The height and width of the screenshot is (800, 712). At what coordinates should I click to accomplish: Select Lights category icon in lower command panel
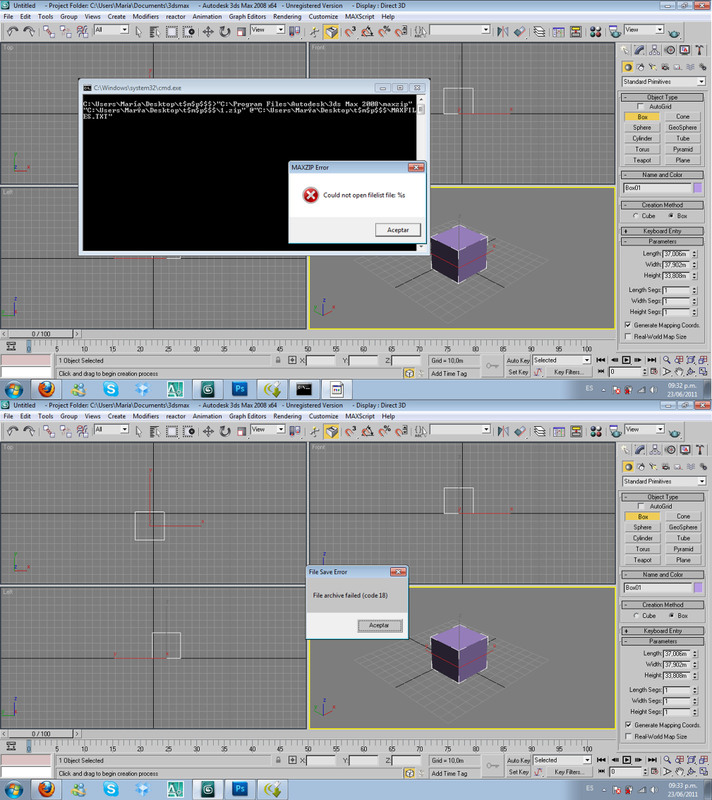point(653,467)
